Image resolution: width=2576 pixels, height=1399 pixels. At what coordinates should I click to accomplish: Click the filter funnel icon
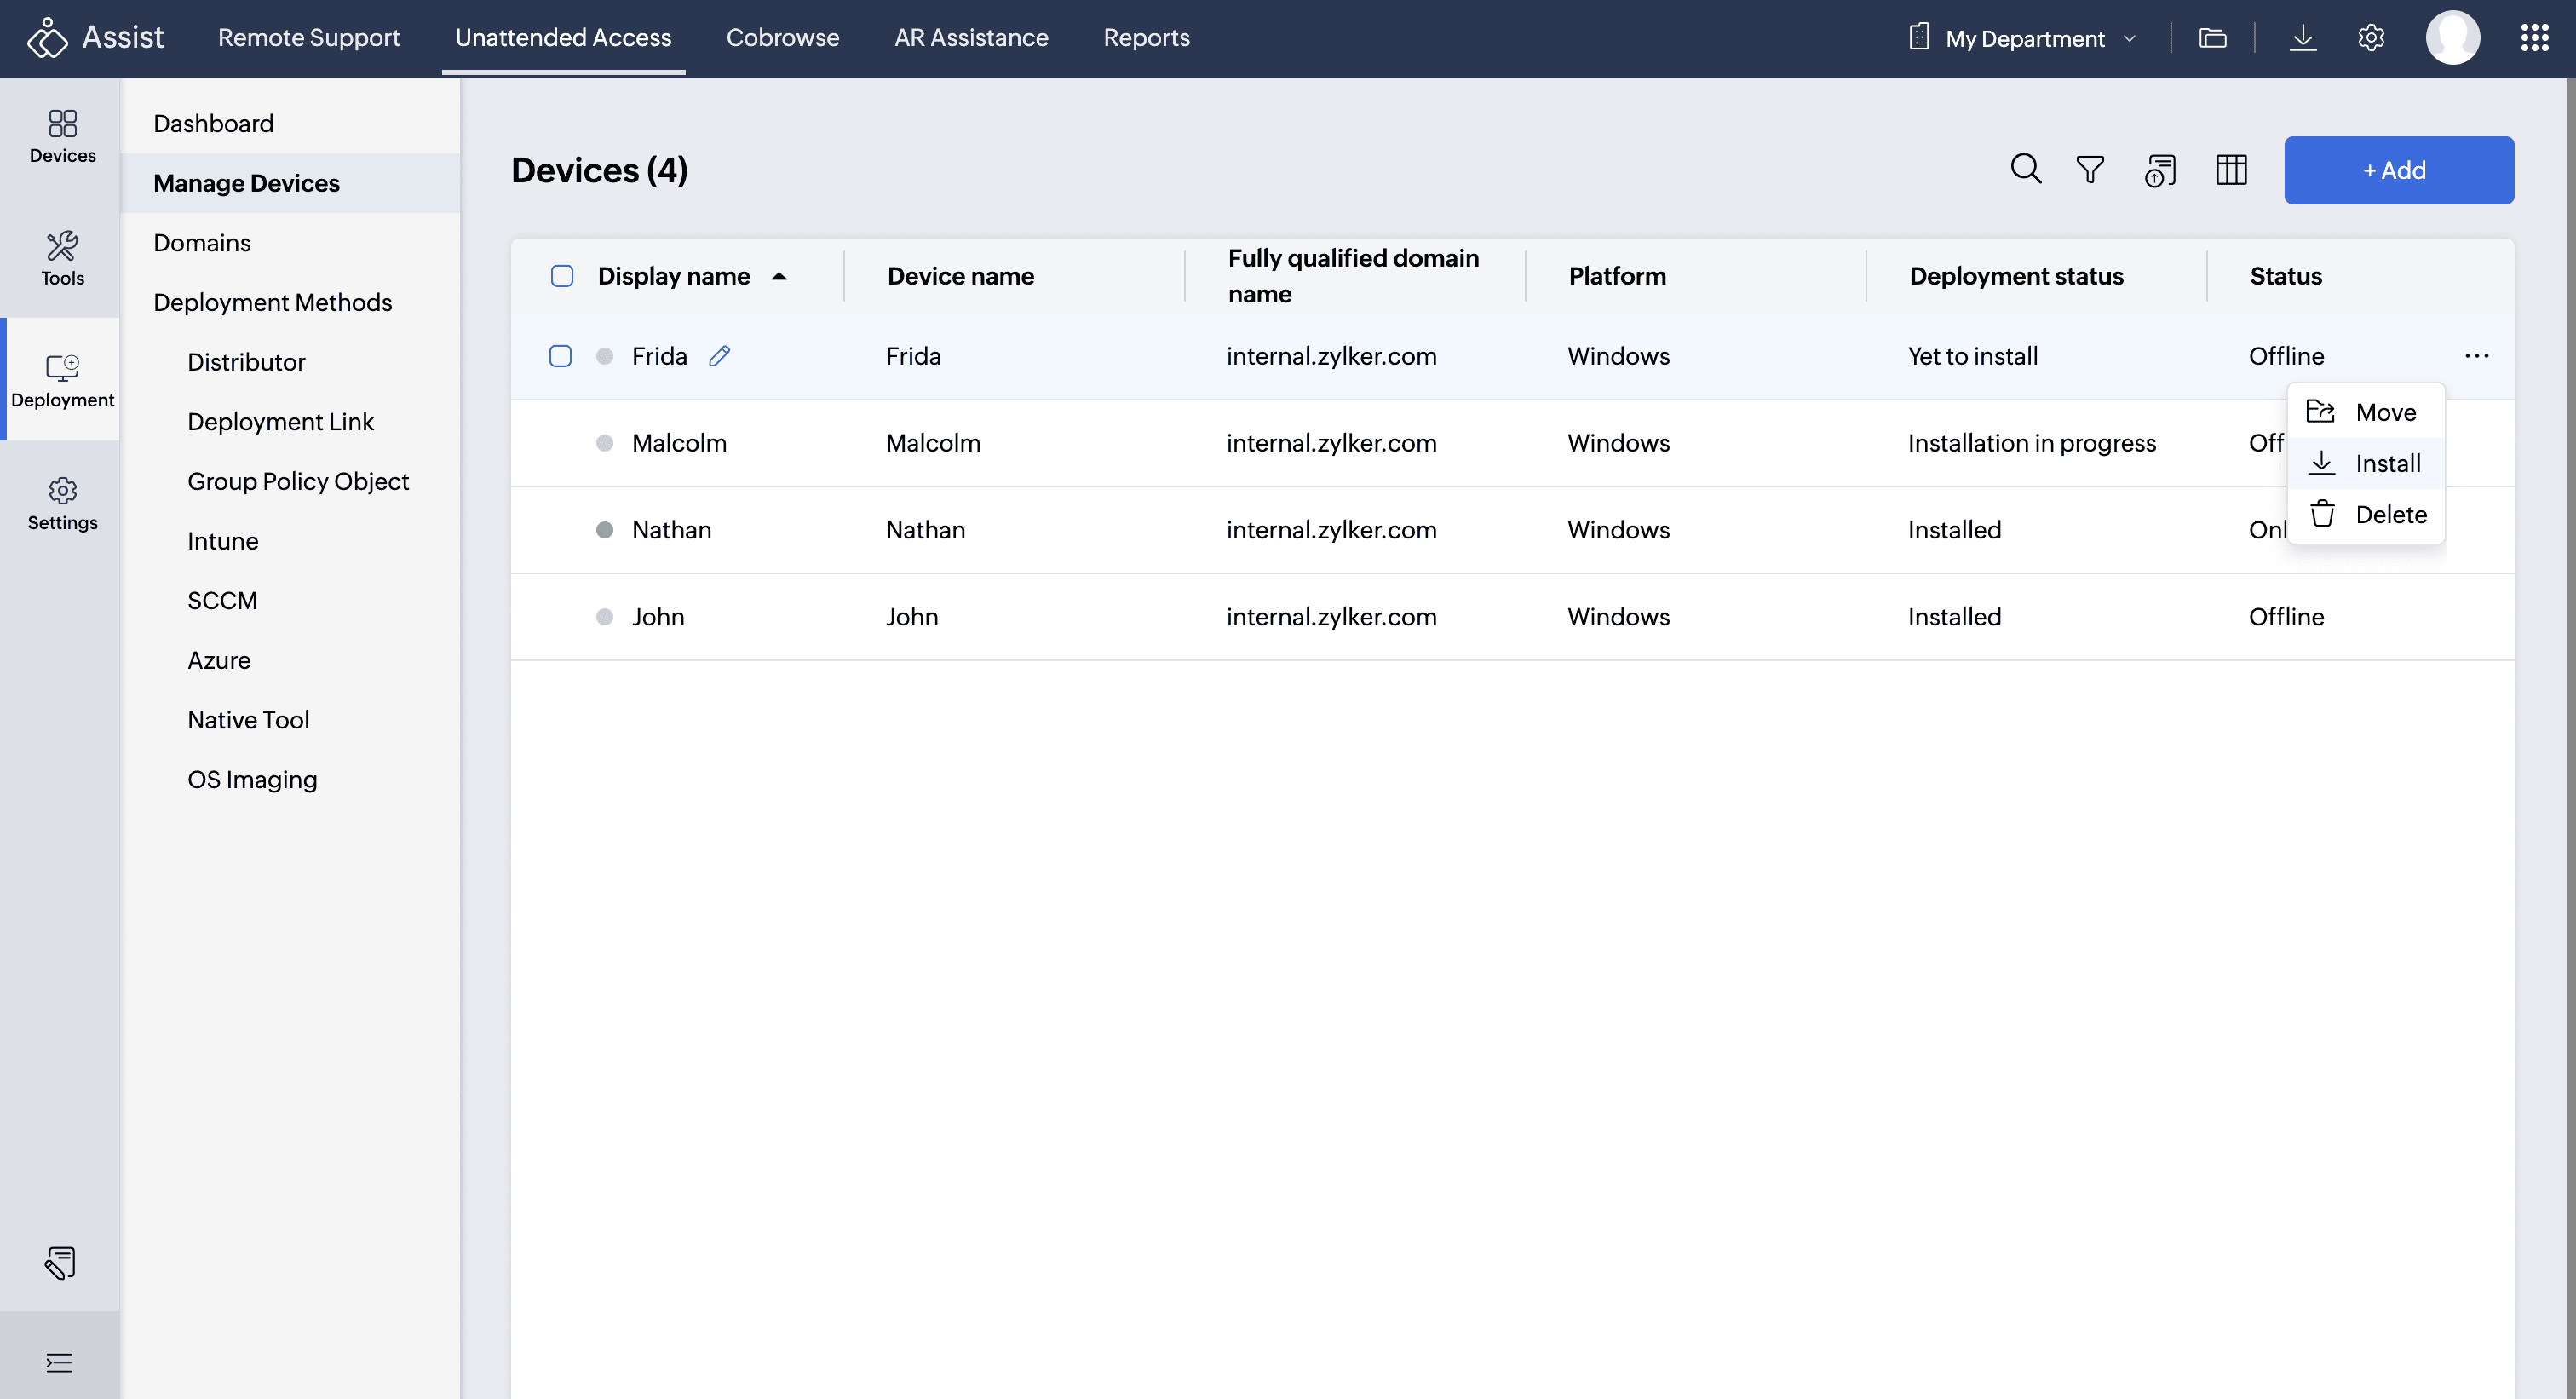click(x=2089, y=169)
